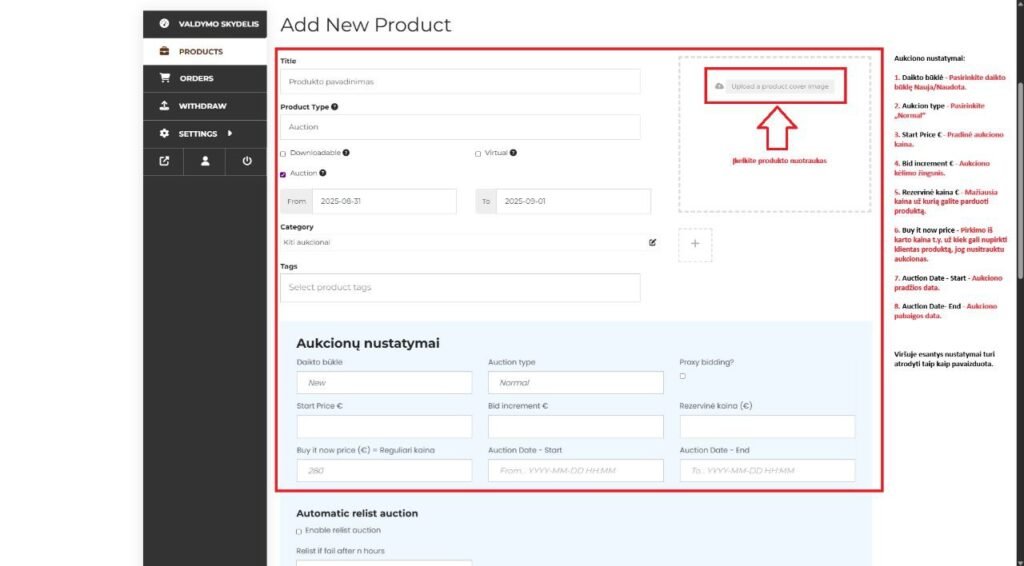Open the Product Type dropdown
This screenshot has width=1024, height=566.
[460, 127]
